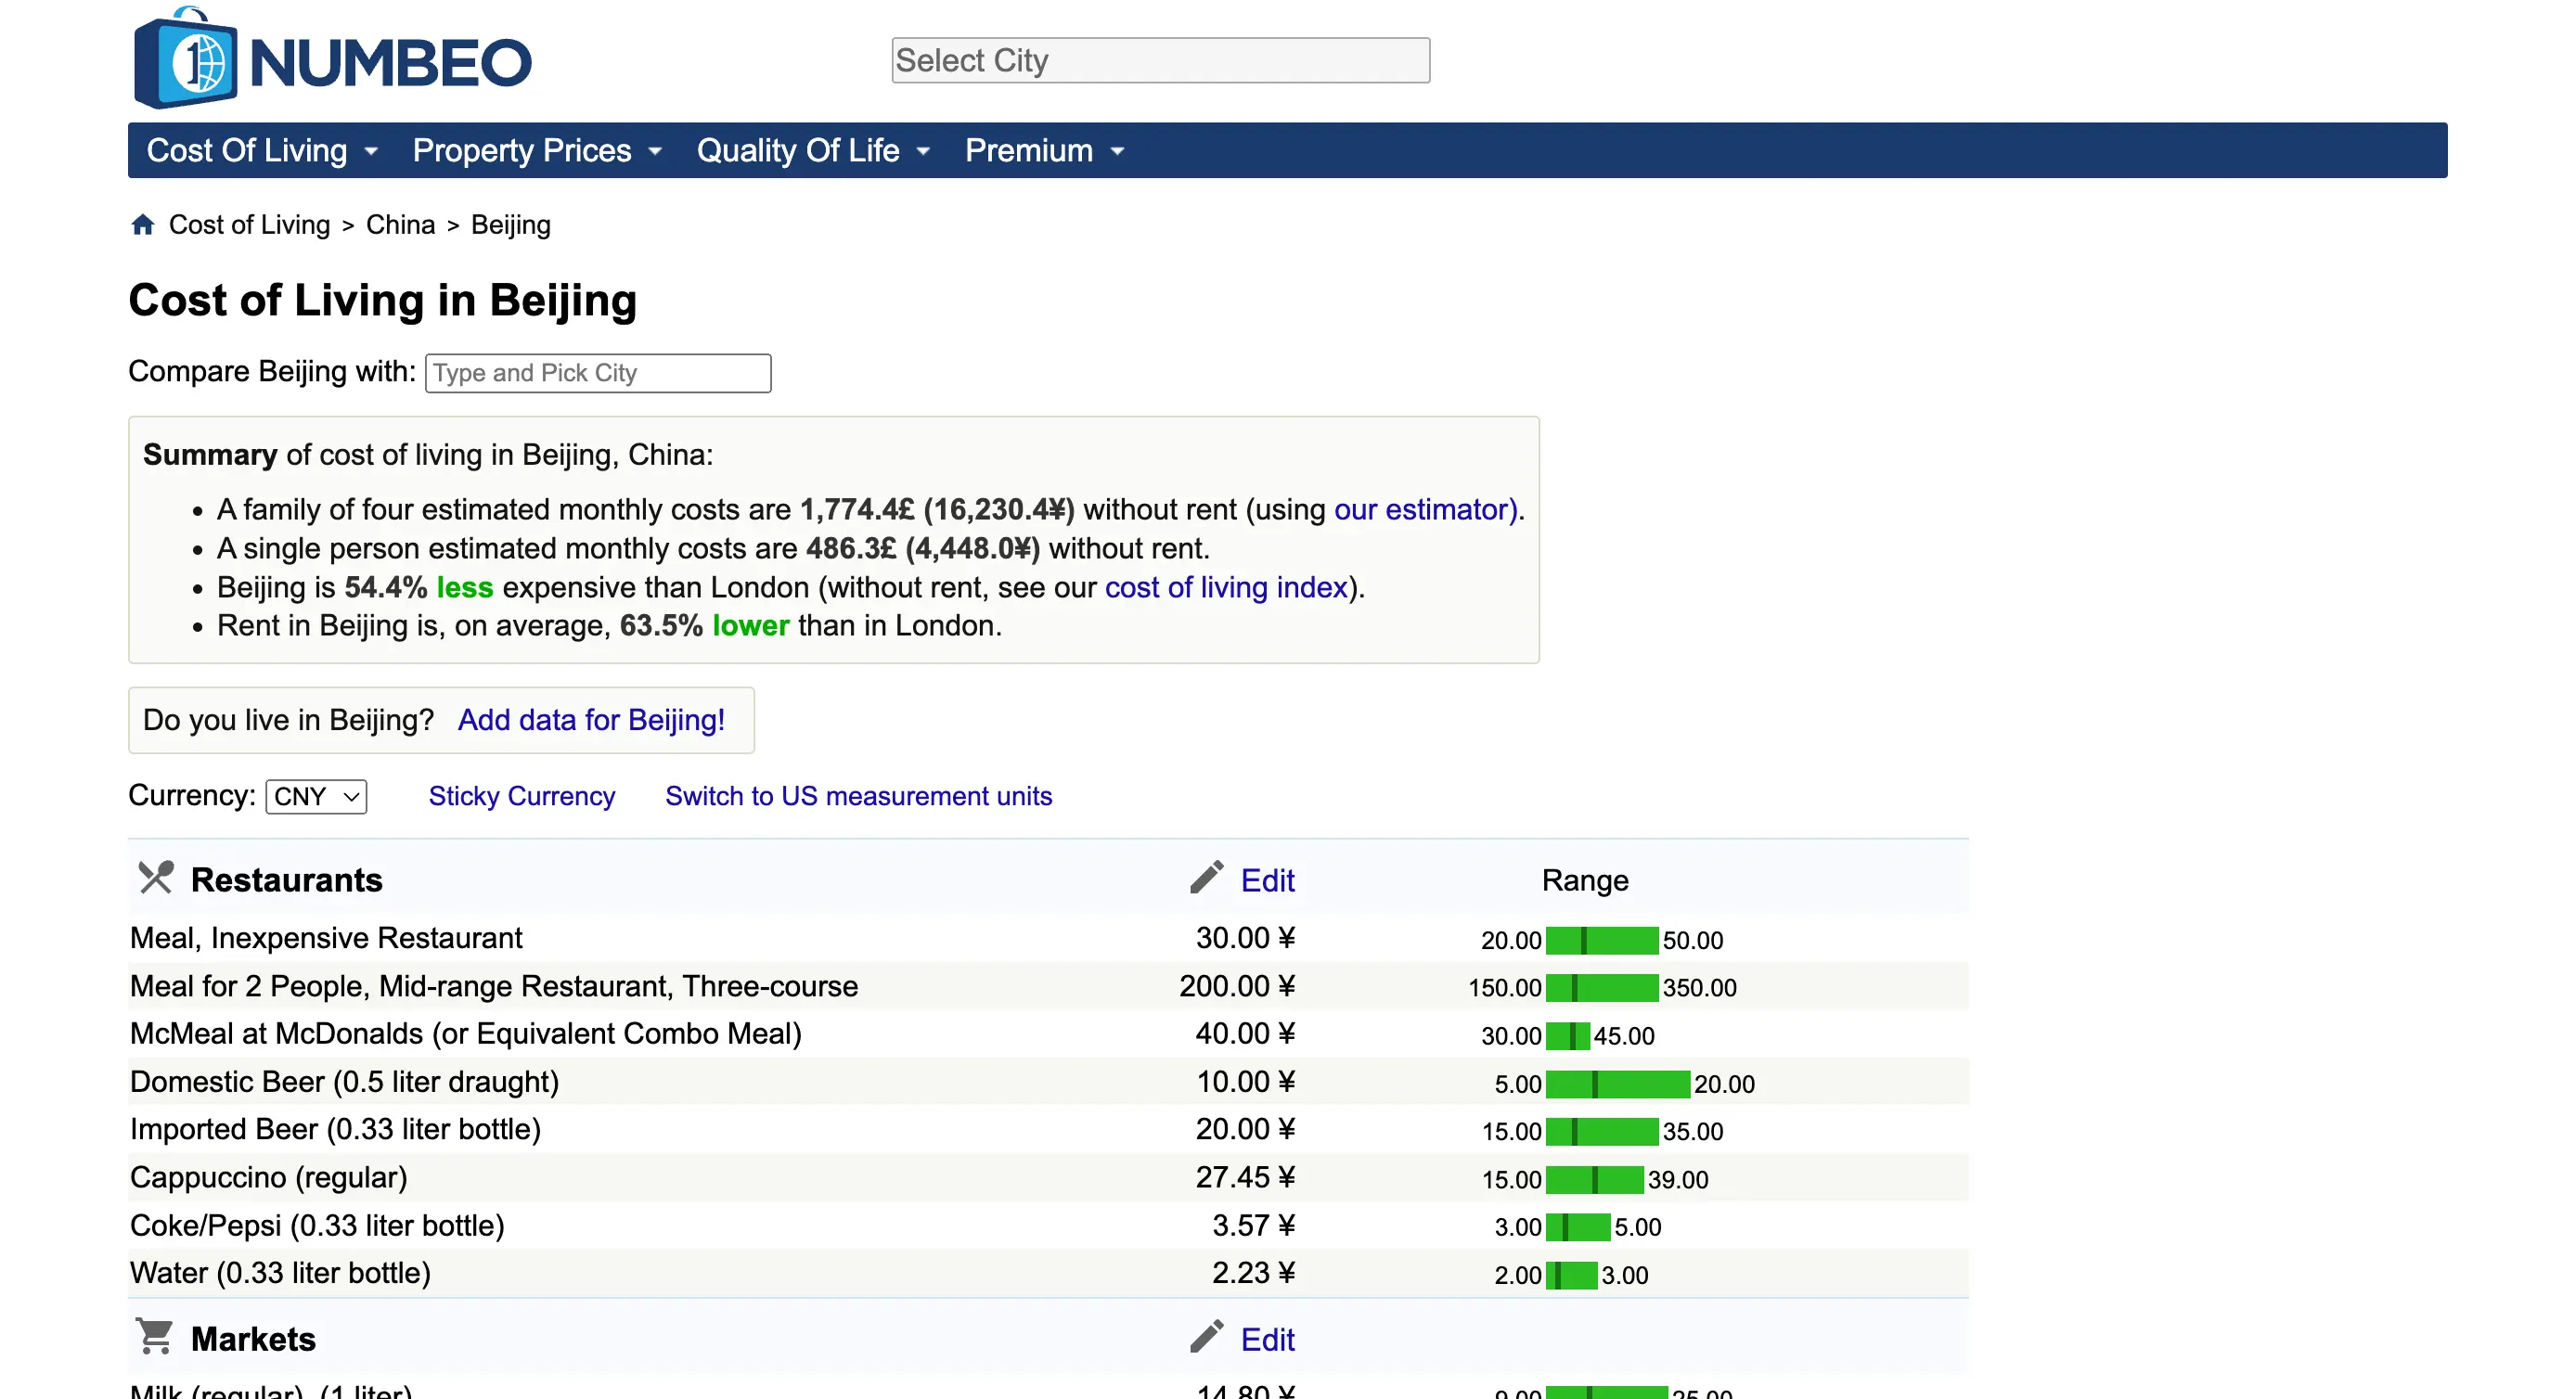Open the cost of living index link

click(x=1226, y=588)
